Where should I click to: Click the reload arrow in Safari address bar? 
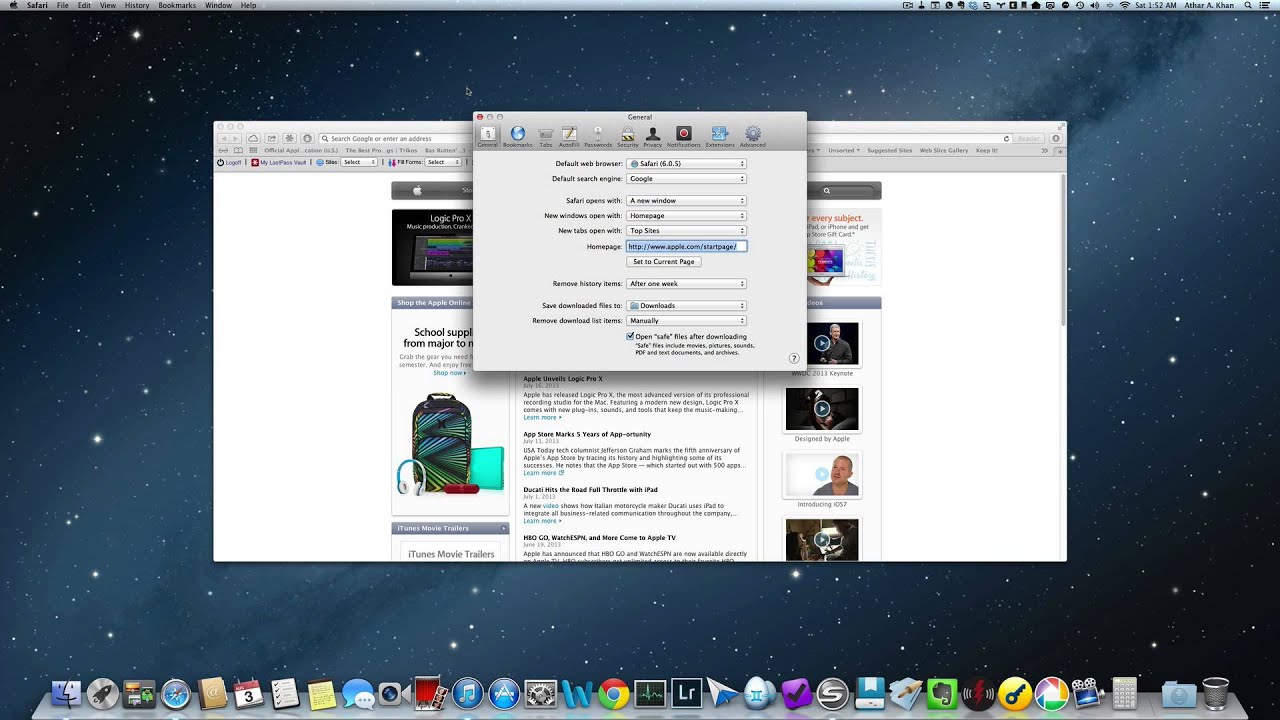[x=1007, y=139]
